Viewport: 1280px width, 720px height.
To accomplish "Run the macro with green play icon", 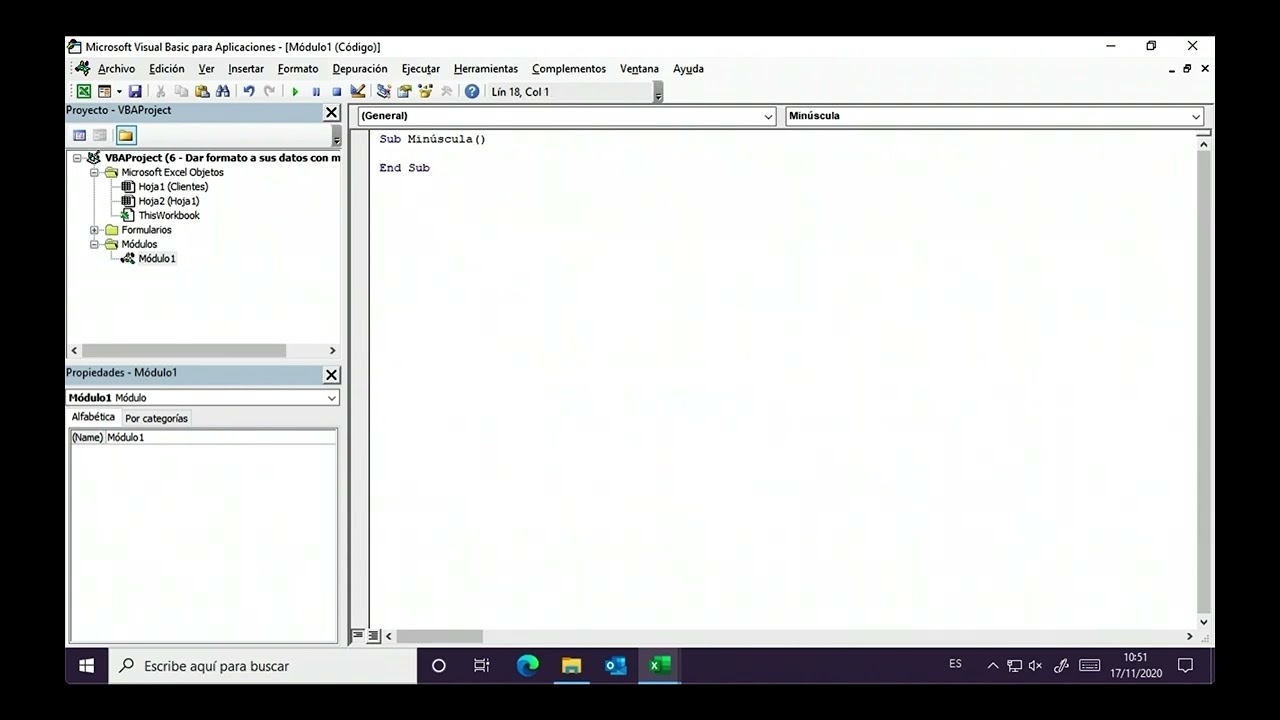I will pyautogui.click(x=295, y=91).
